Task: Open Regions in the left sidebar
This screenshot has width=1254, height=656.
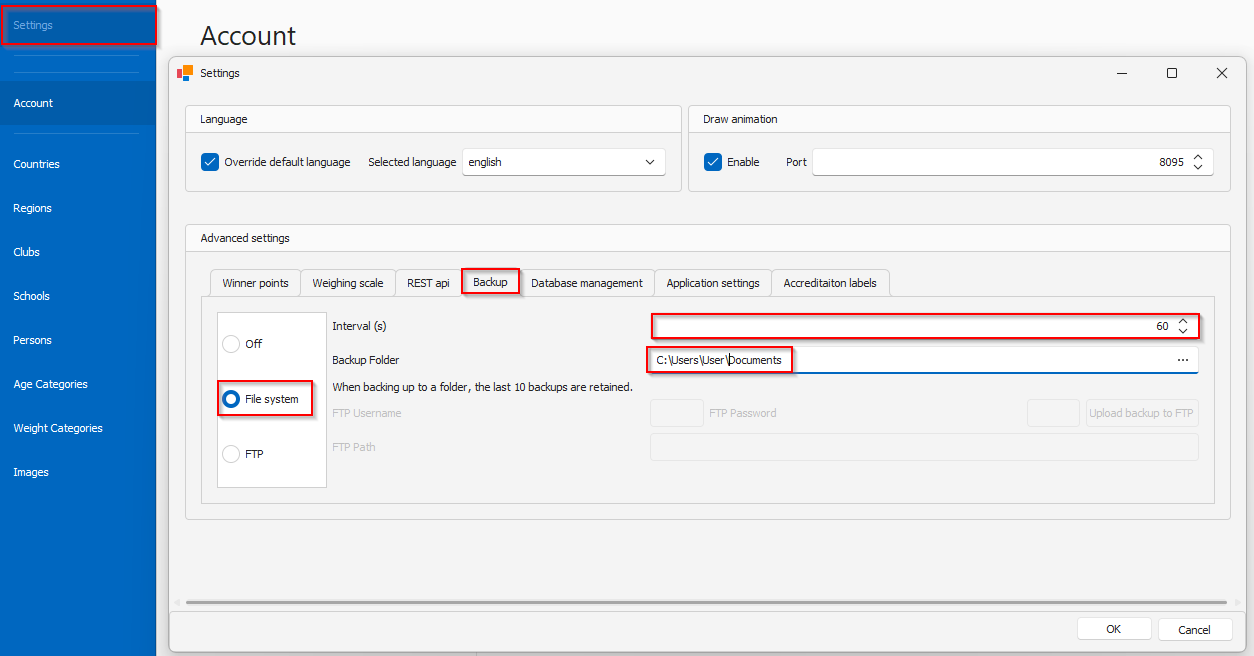Action: pos(78,208)
